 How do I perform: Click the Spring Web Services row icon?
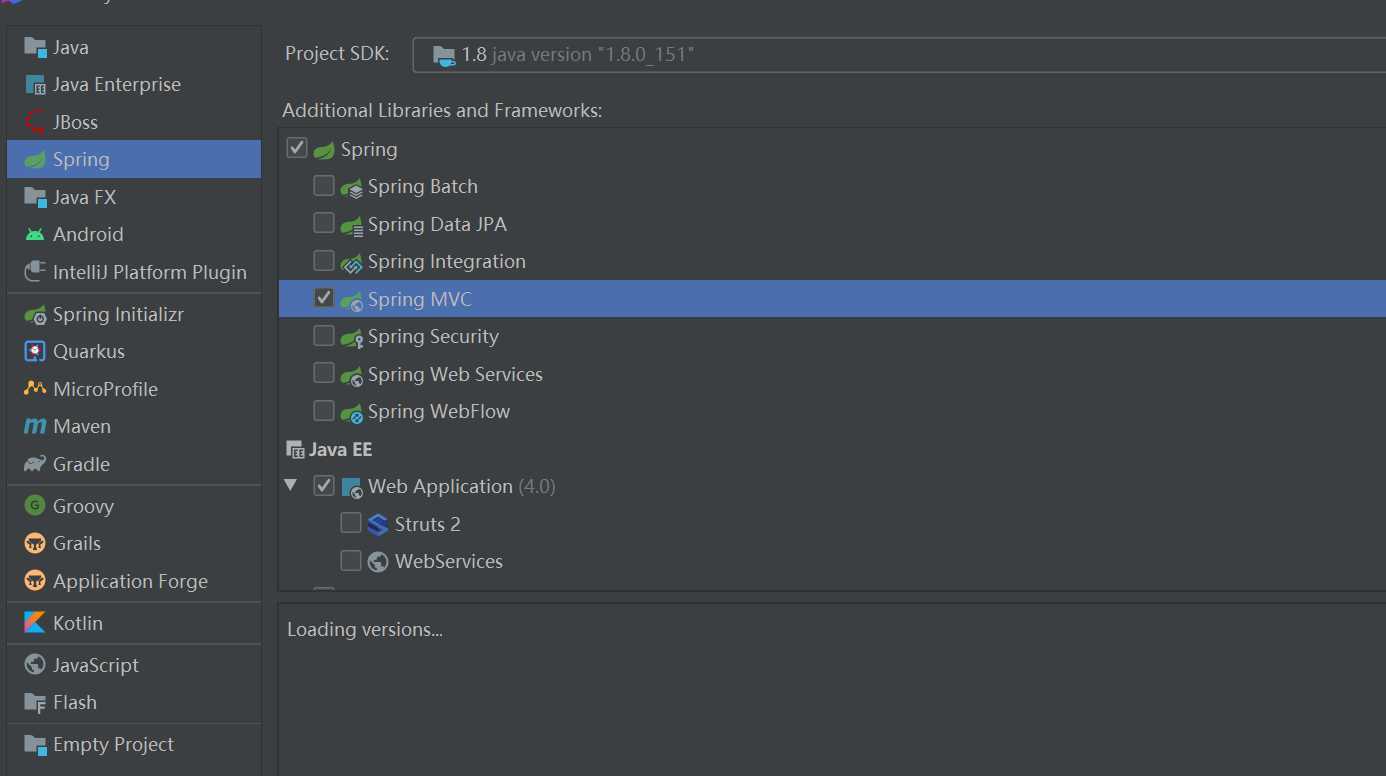(351, 375)
